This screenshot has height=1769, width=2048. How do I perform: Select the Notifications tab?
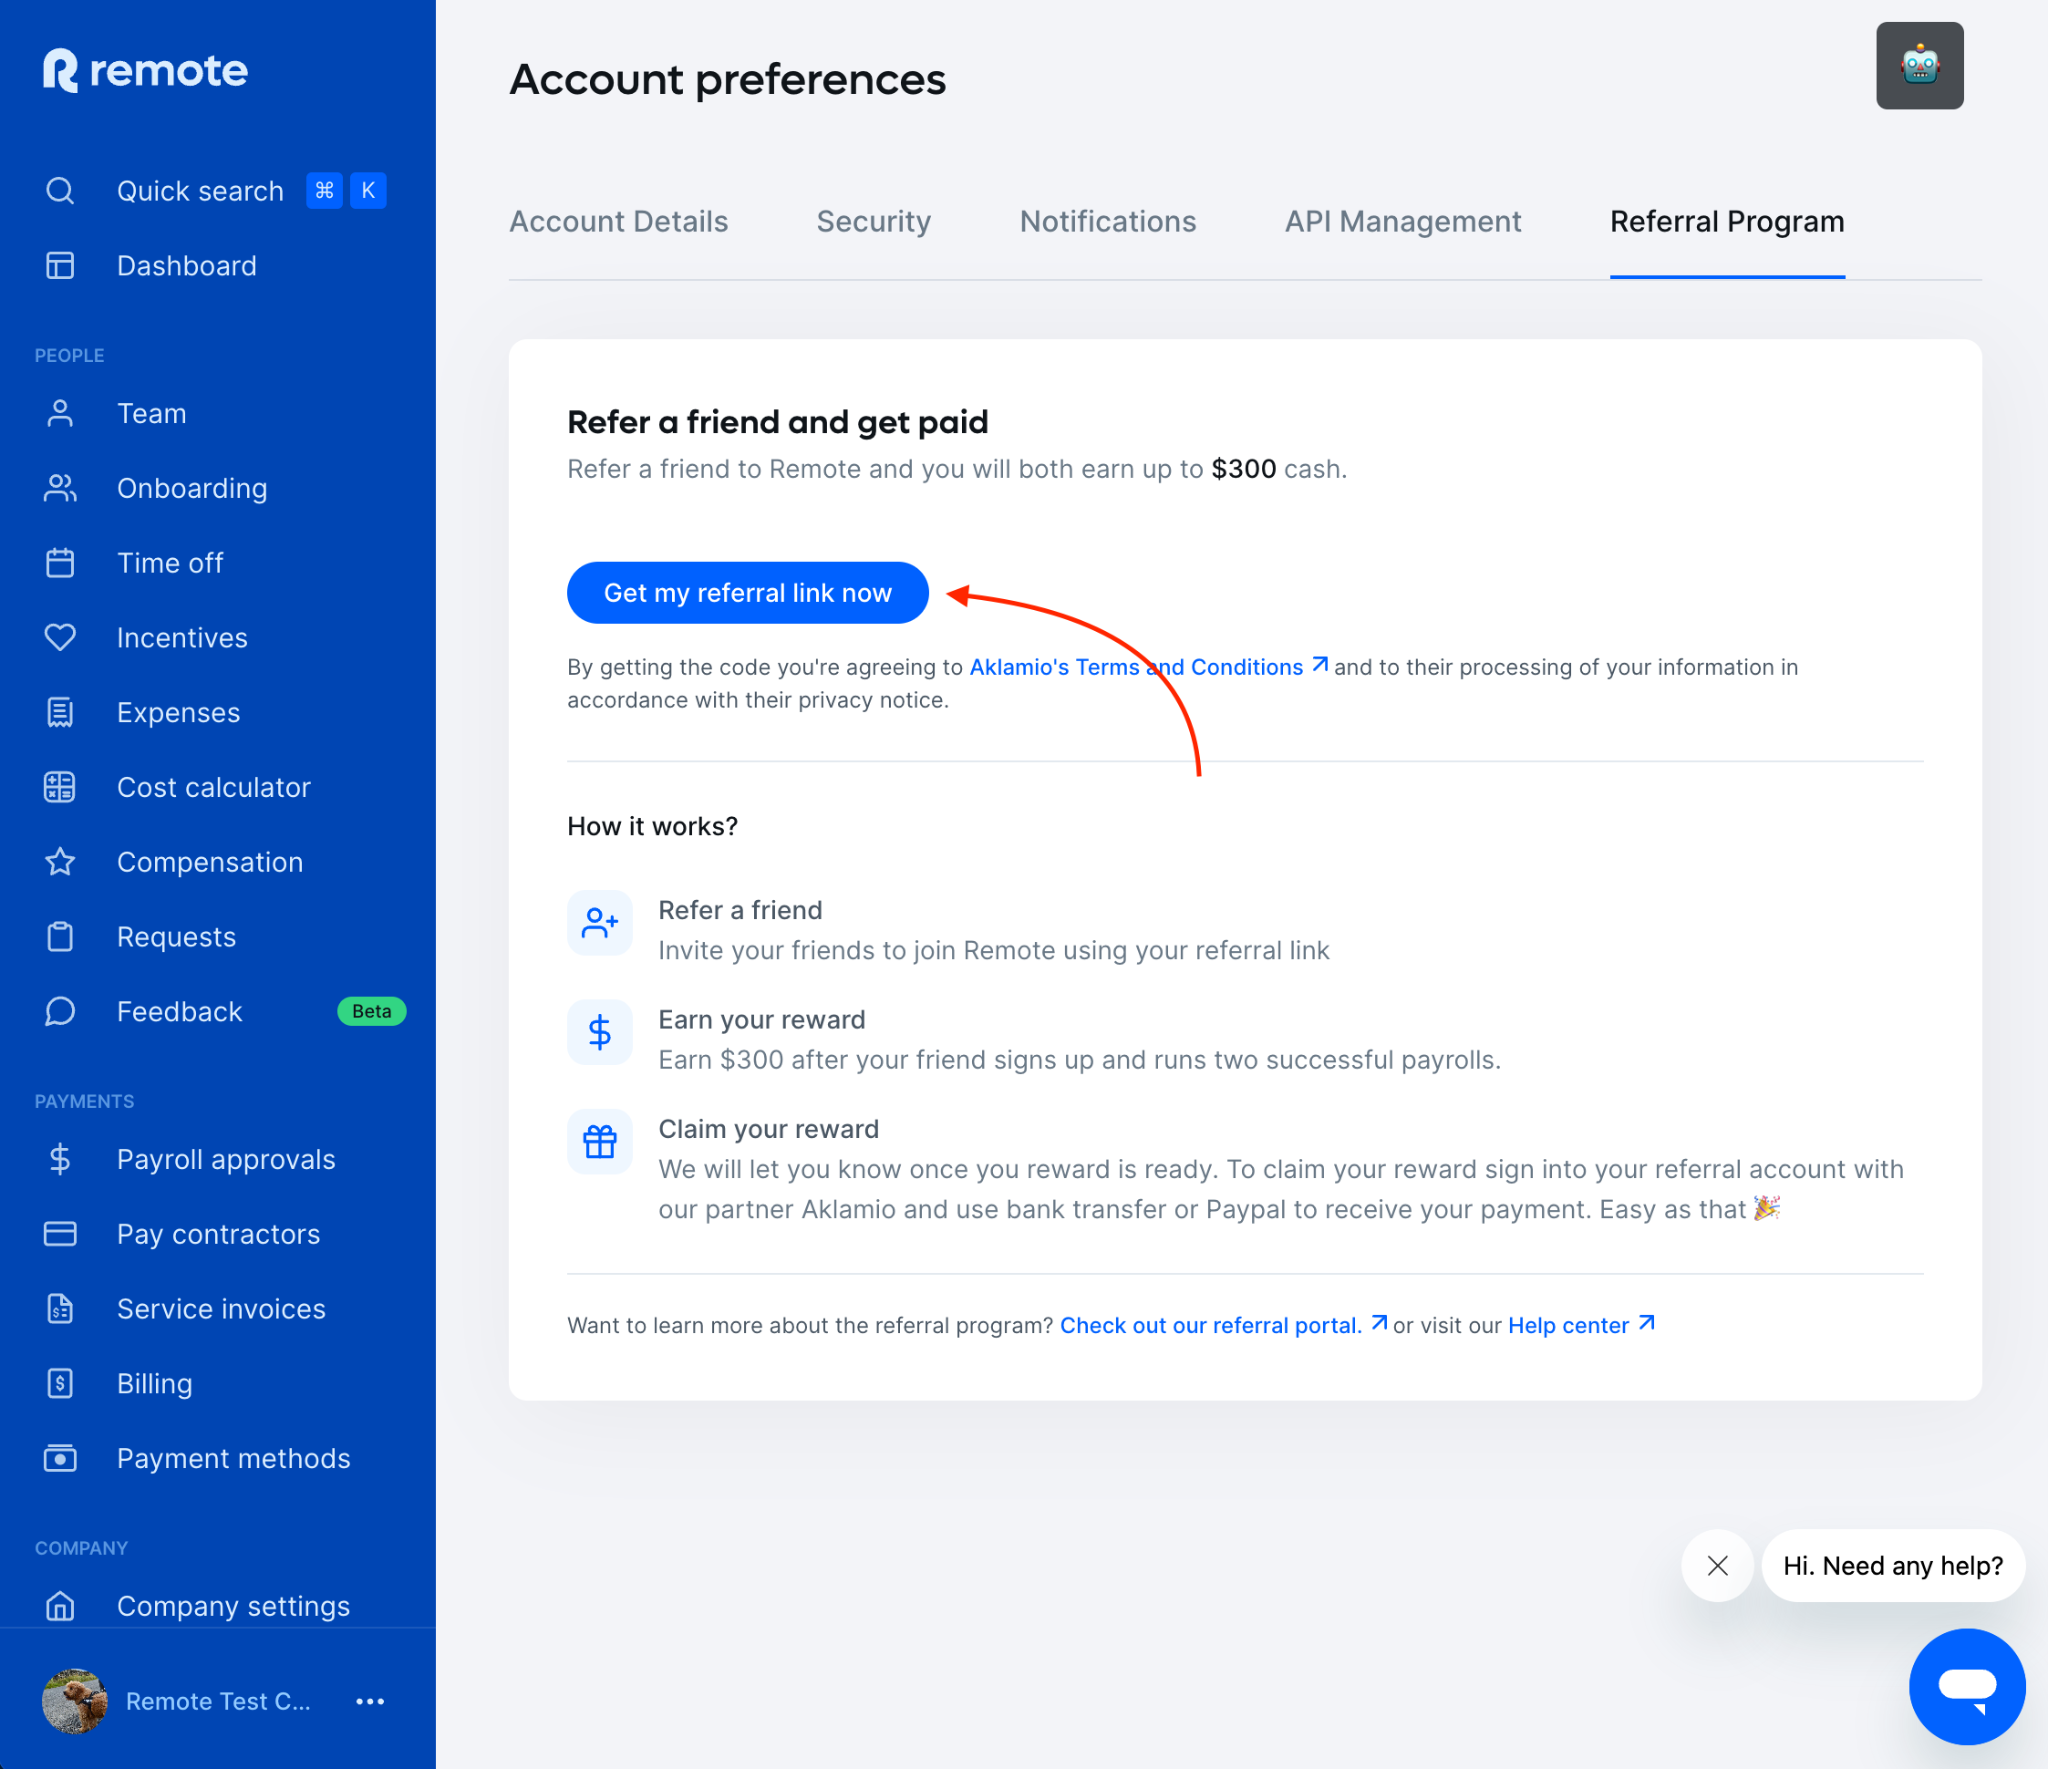pos(1107,221)
